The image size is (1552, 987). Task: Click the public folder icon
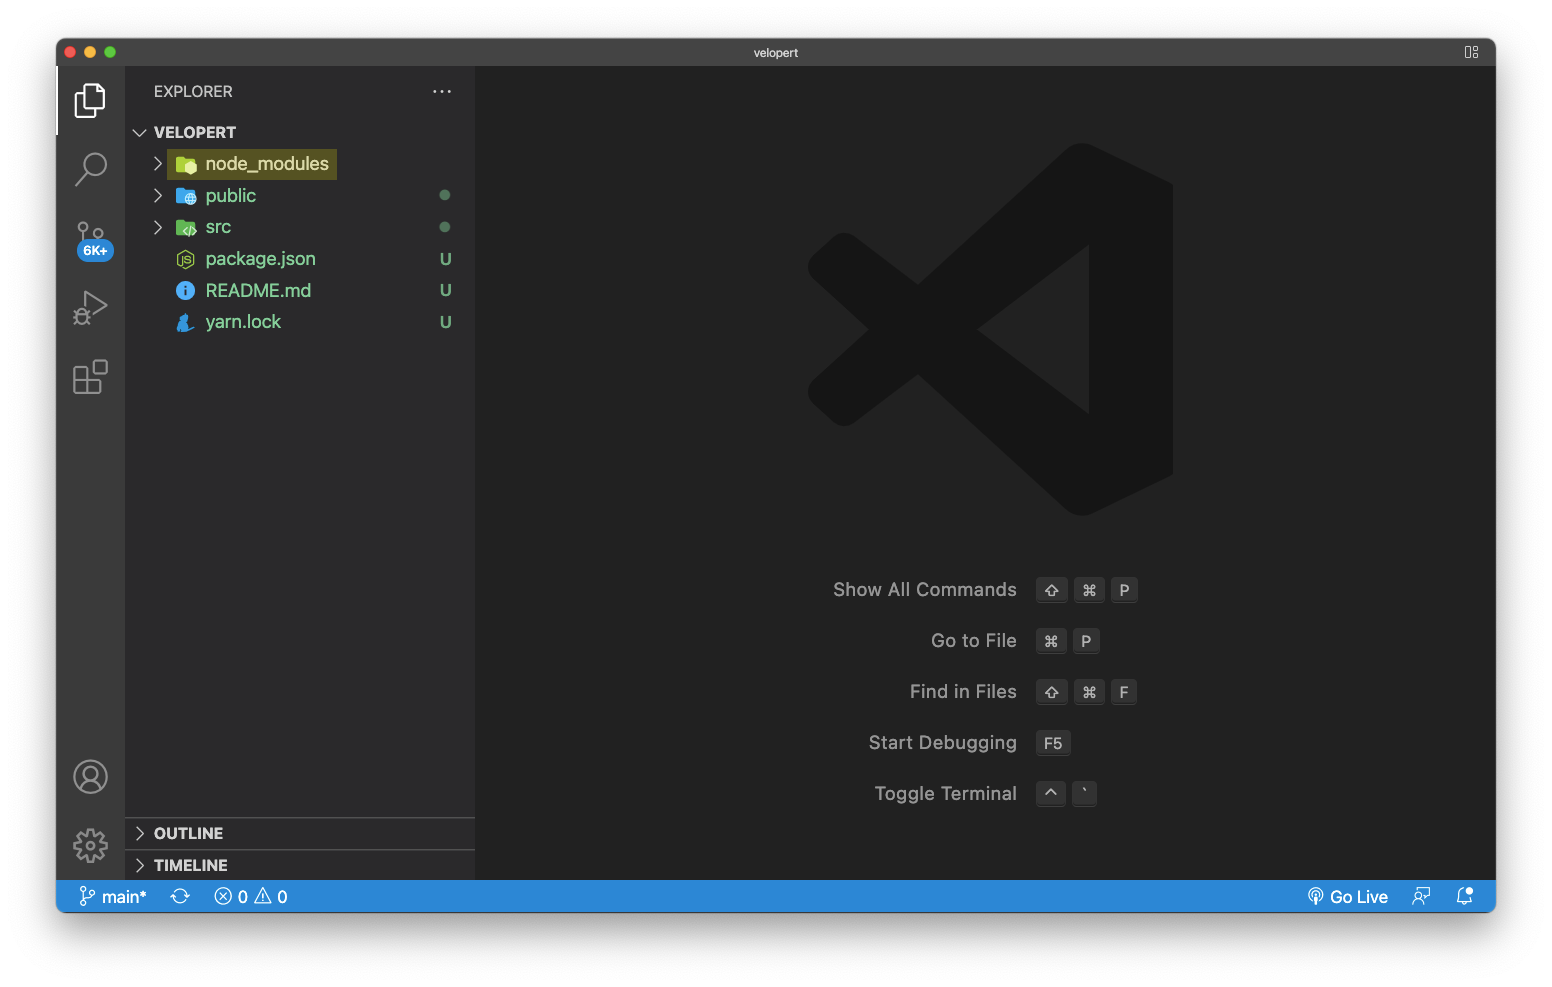pyautogui.click(x=186, y=196)
